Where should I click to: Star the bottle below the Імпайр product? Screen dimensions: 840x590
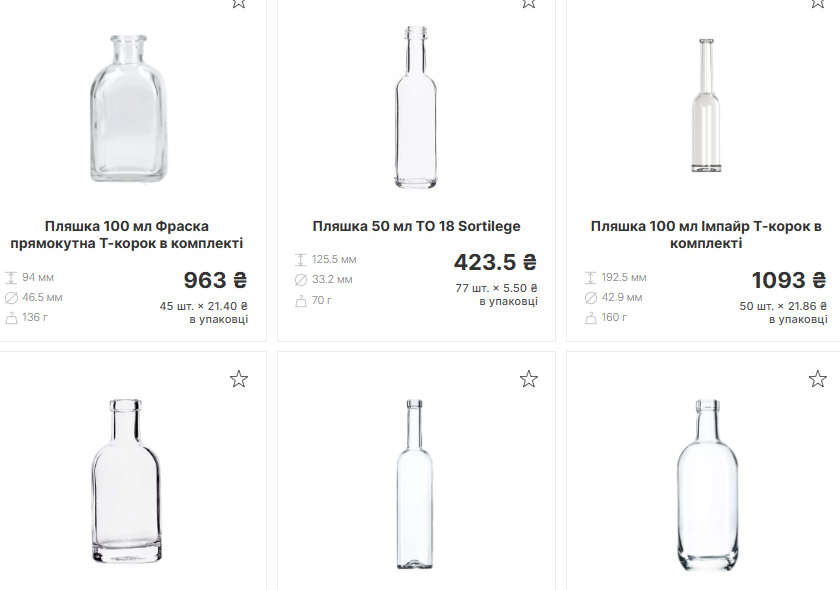[x=818, y=379]
